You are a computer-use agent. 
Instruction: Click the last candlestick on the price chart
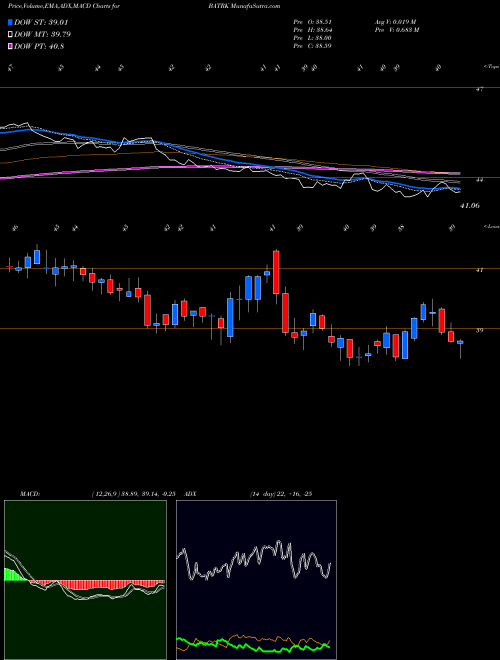[460, 349]
